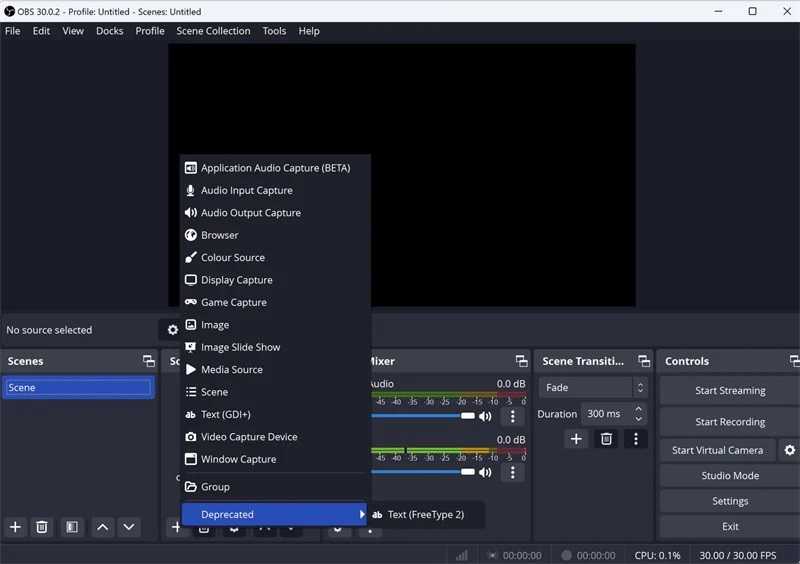Select Image Slide Show source
Image resolution: width=800 pixels, height=564 pixels.
click(274, 348)
